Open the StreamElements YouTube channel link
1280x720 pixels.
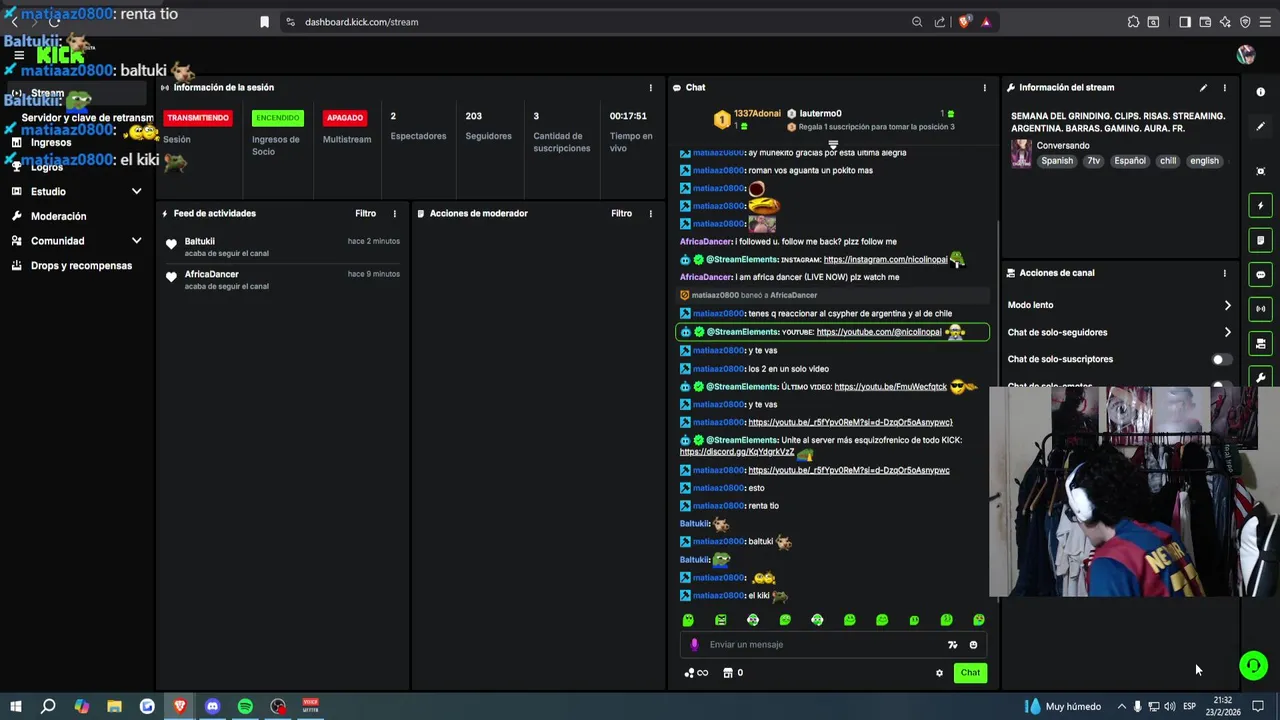coord(879,332)
